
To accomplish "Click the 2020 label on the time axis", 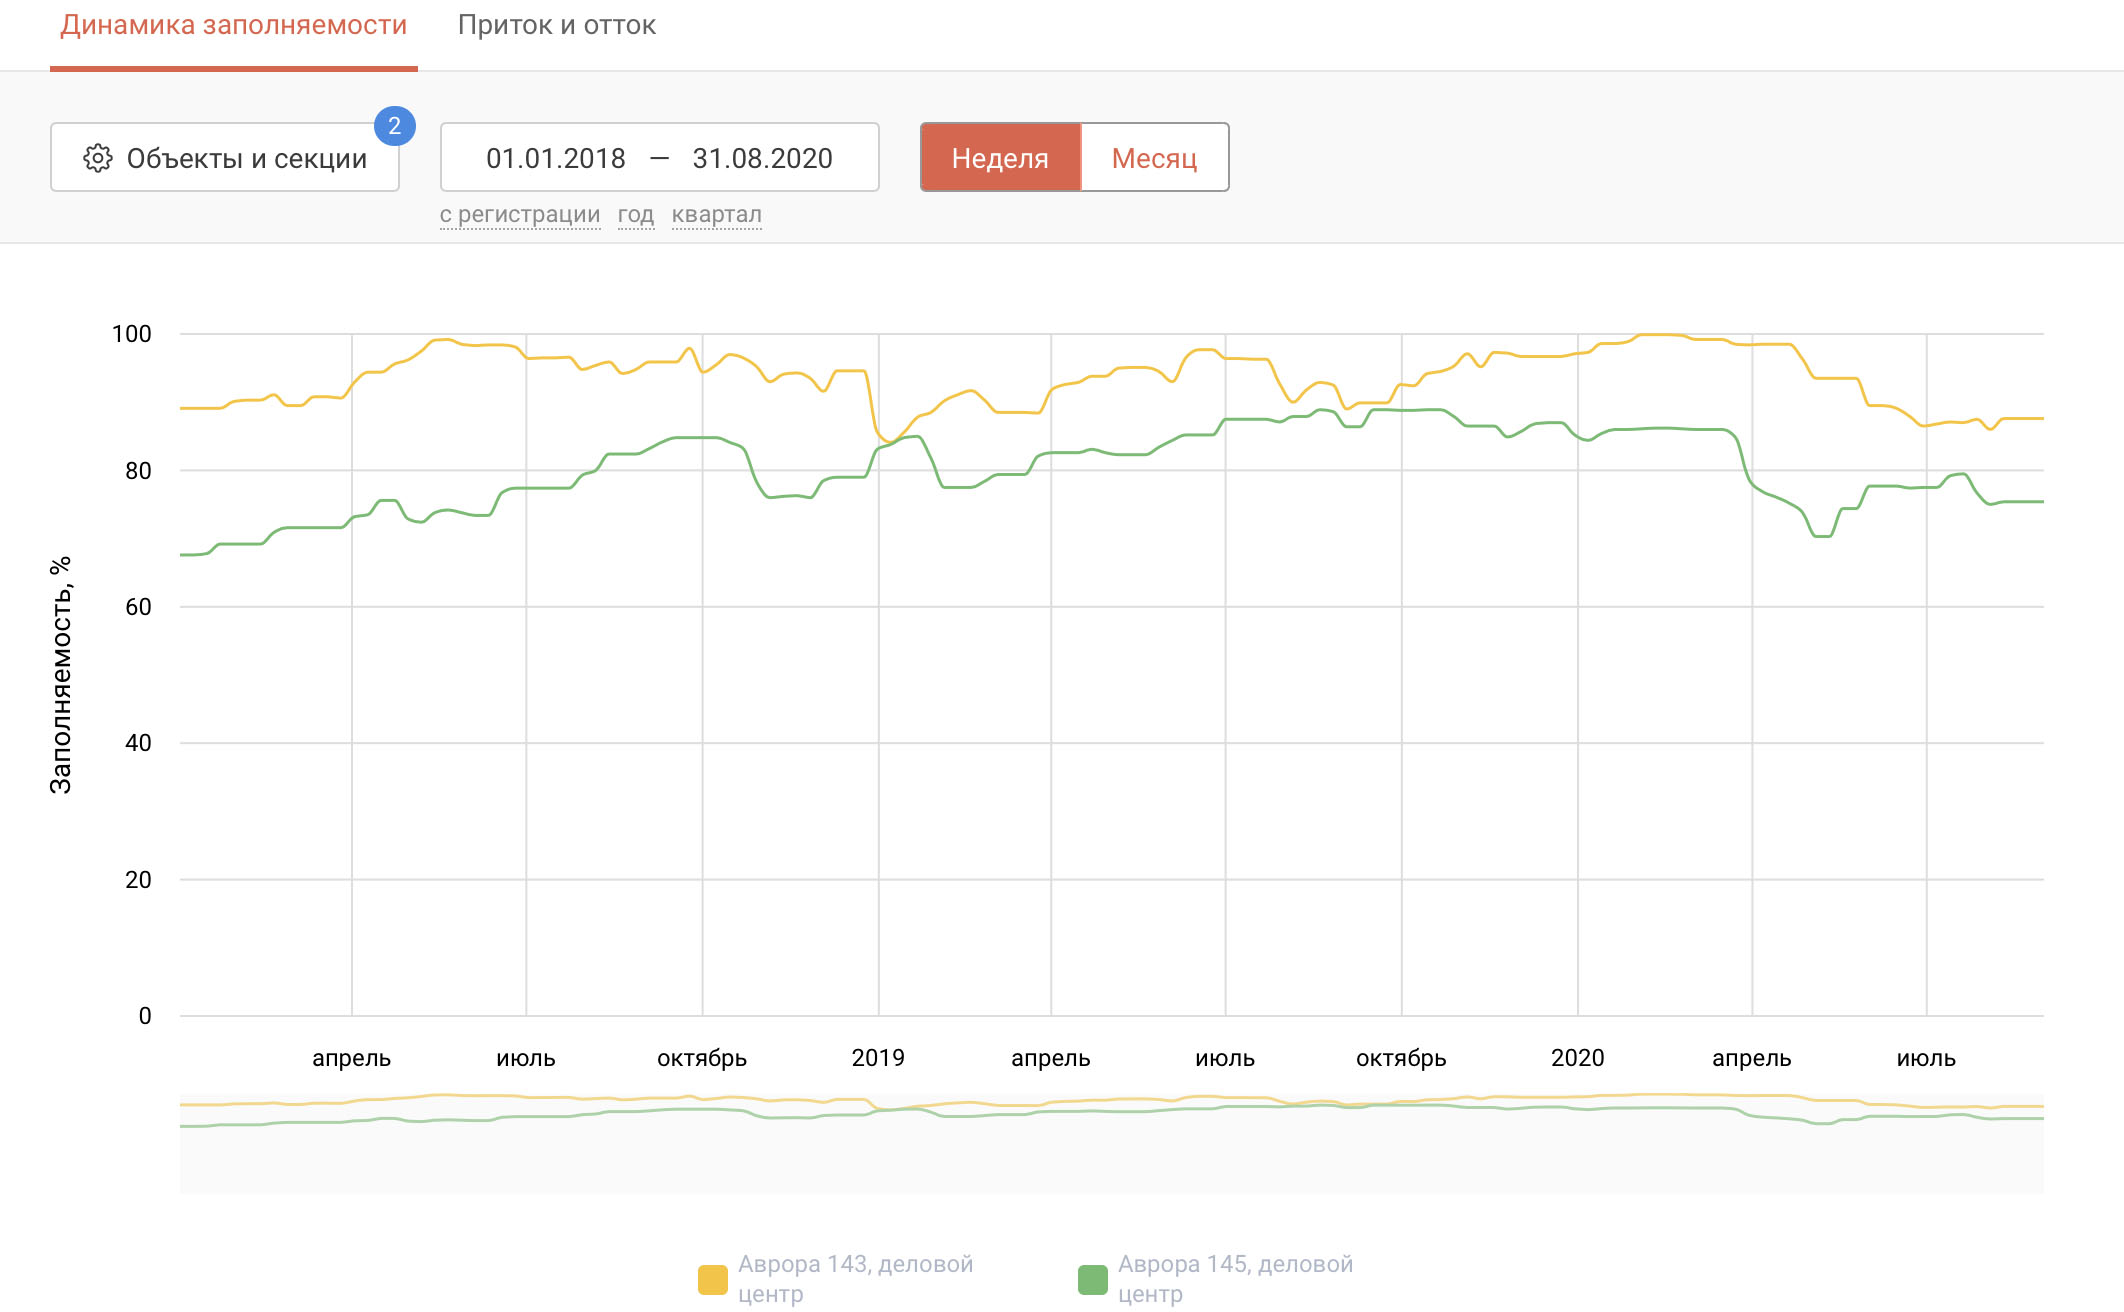I will coord(1578,1058).
